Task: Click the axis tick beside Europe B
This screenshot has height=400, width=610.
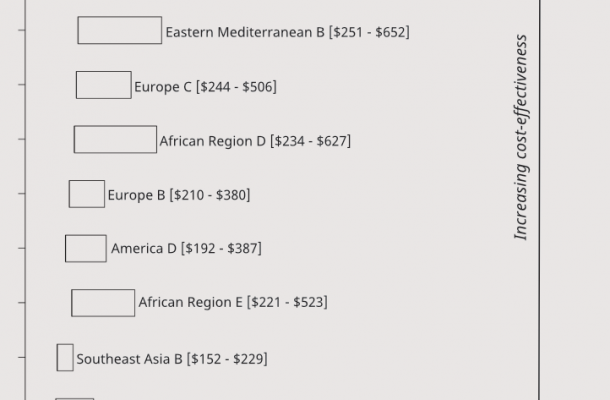Action: 22,193
